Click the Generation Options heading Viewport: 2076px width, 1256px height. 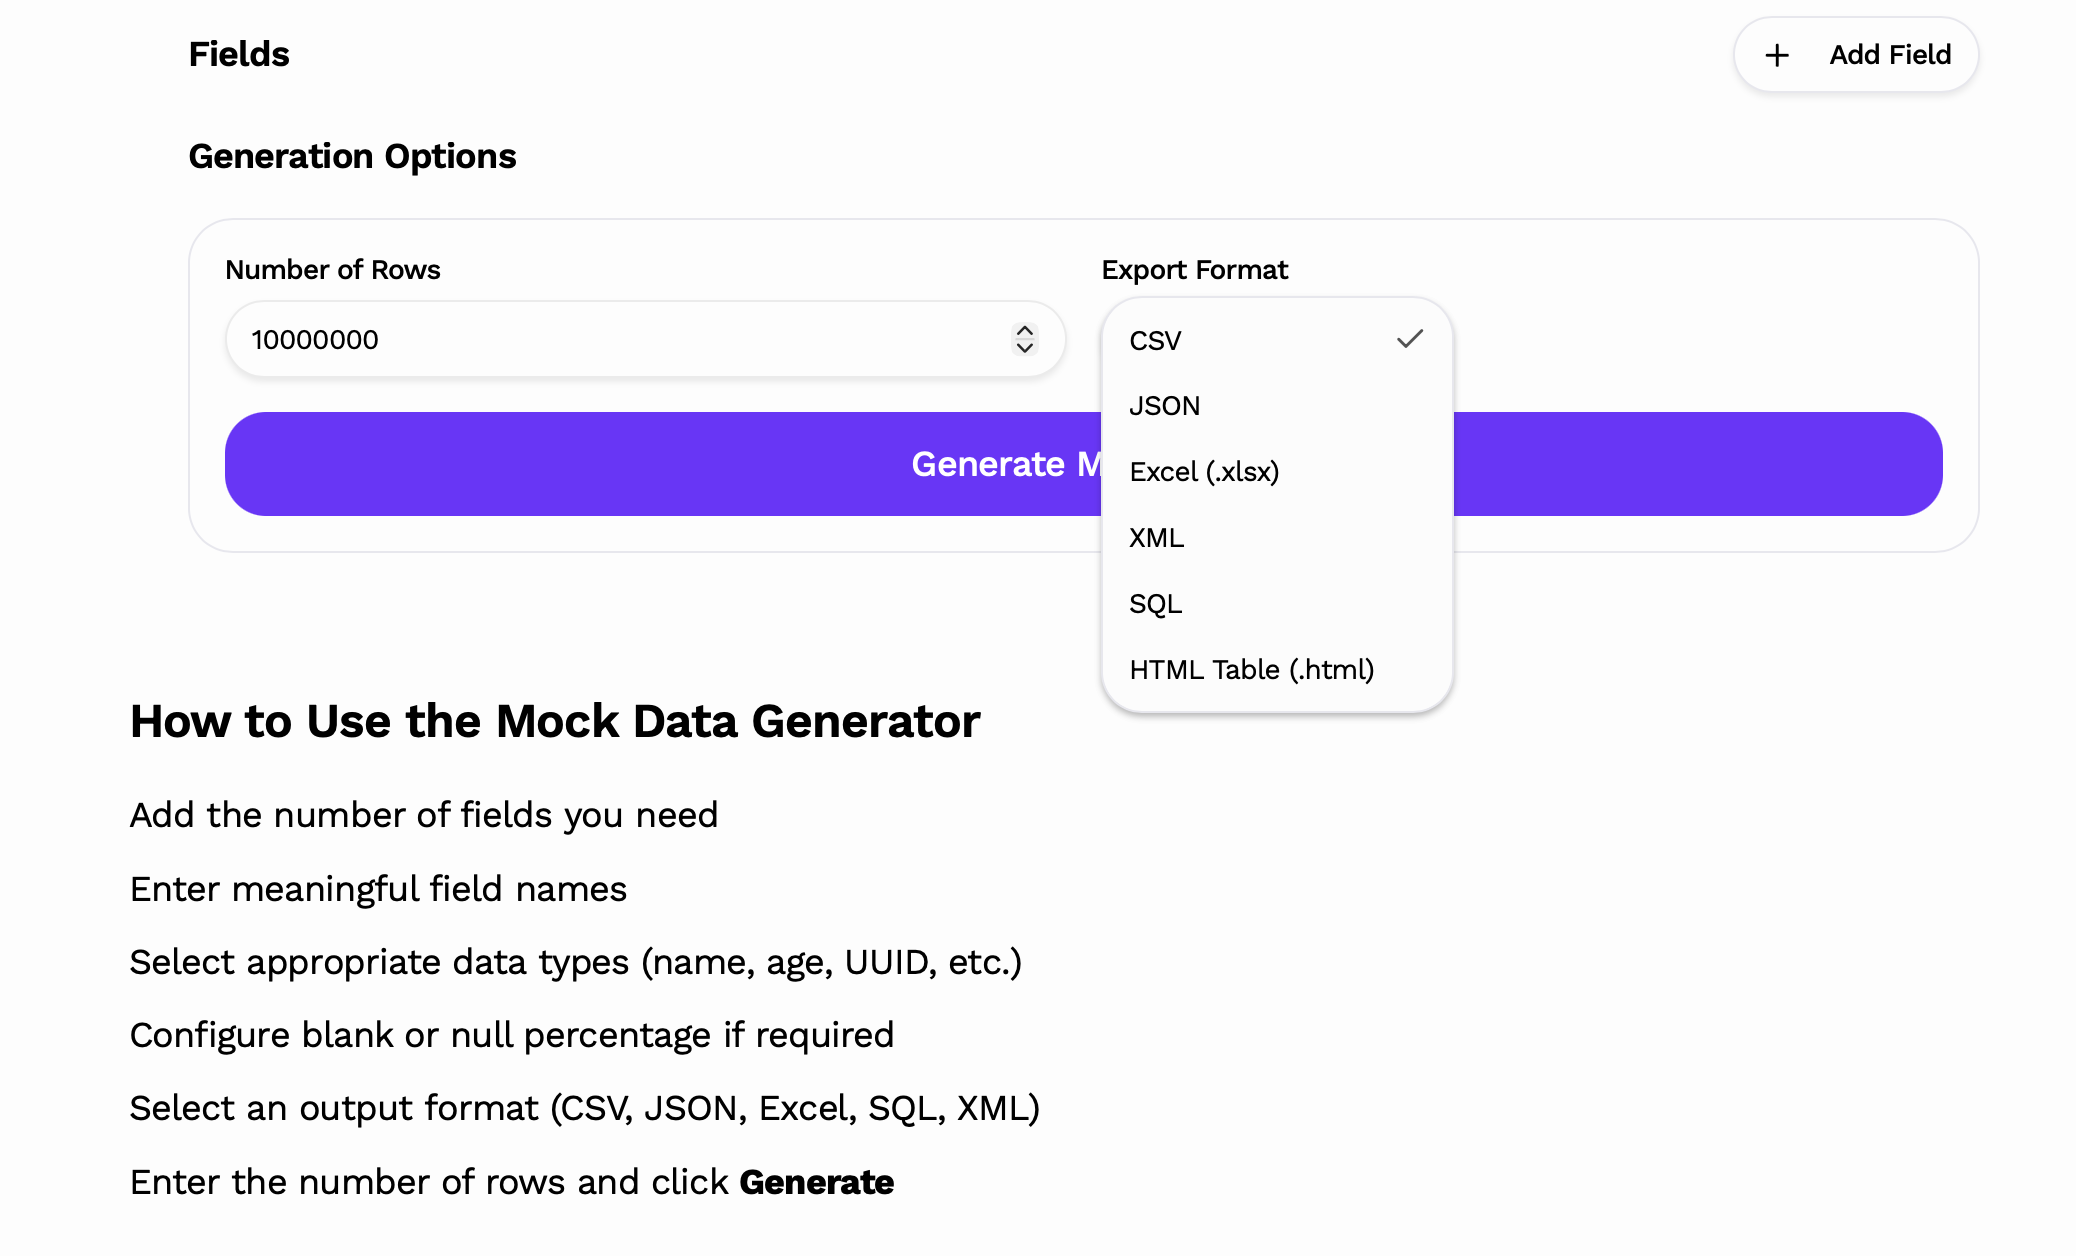point(352,156)
